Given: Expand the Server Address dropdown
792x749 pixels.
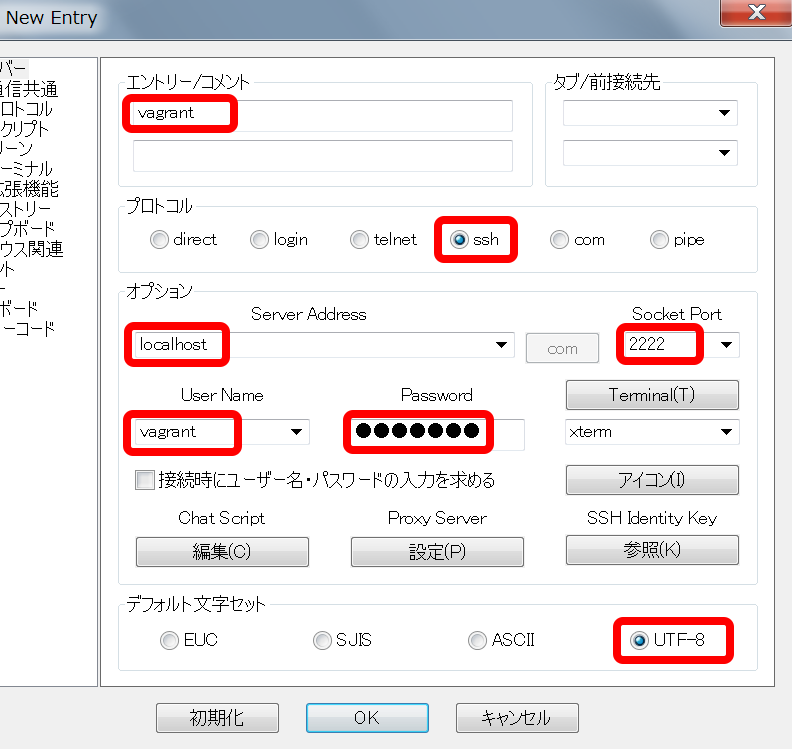Looking at the screenshot, I should click(502, 346).
